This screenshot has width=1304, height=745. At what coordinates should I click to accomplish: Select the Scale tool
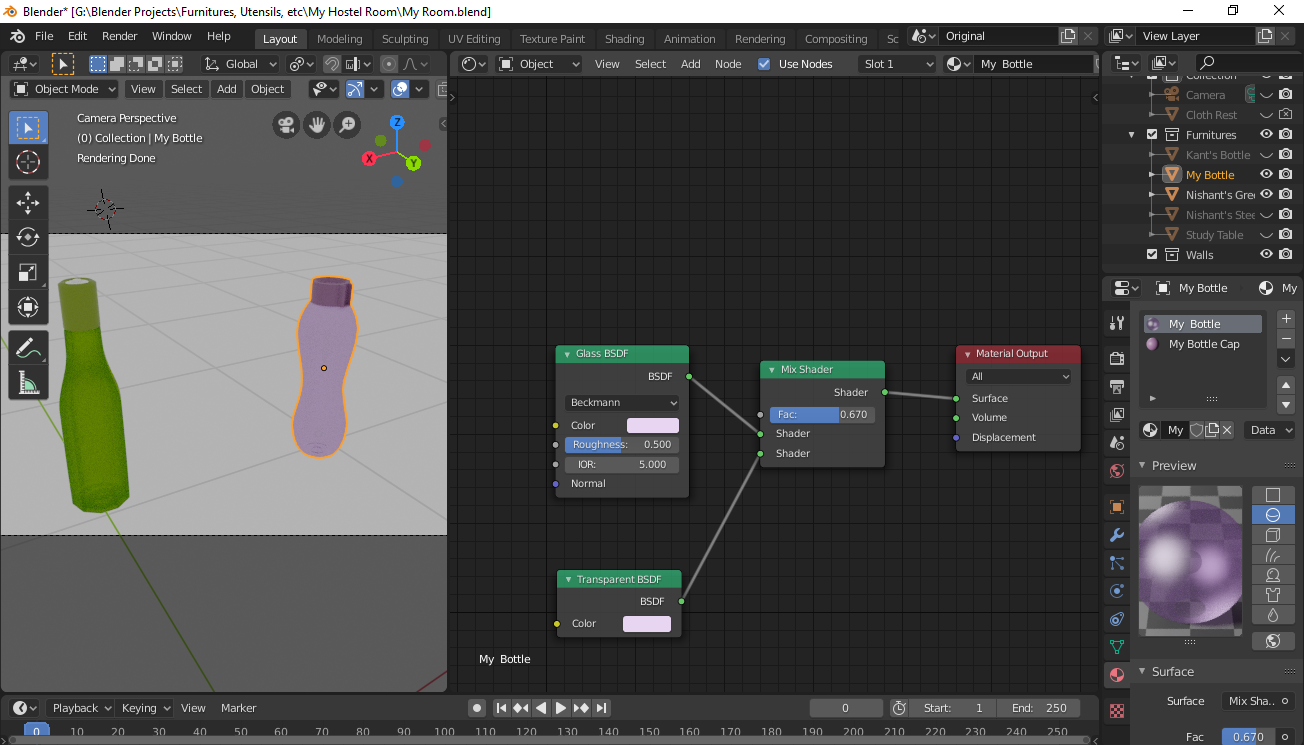click(28, 273)
